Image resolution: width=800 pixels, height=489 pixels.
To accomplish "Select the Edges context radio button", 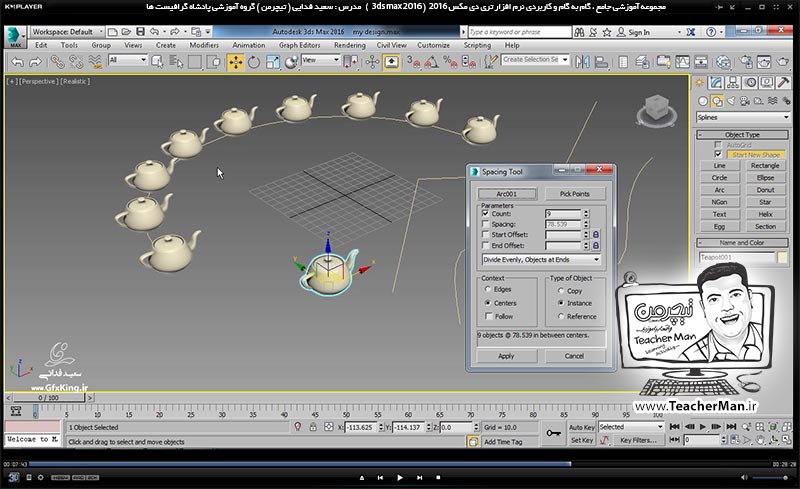I will pyautogui.click(x=488, y=289).
